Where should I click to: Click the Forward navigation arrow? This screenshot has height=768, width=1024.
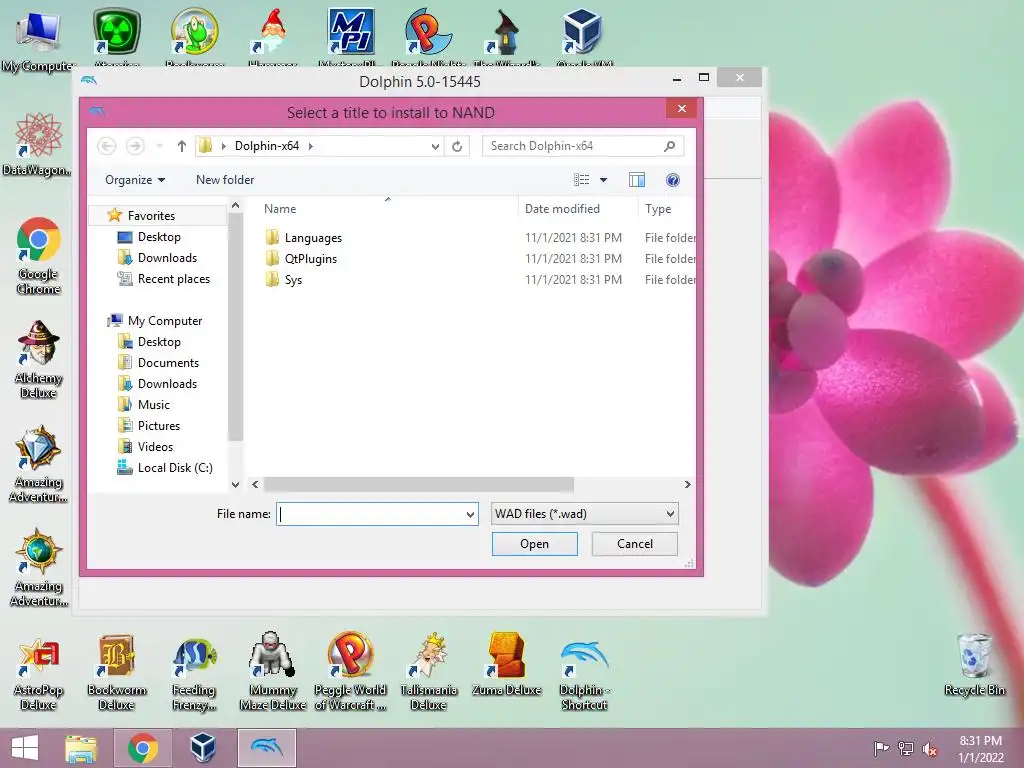[135, 146]
